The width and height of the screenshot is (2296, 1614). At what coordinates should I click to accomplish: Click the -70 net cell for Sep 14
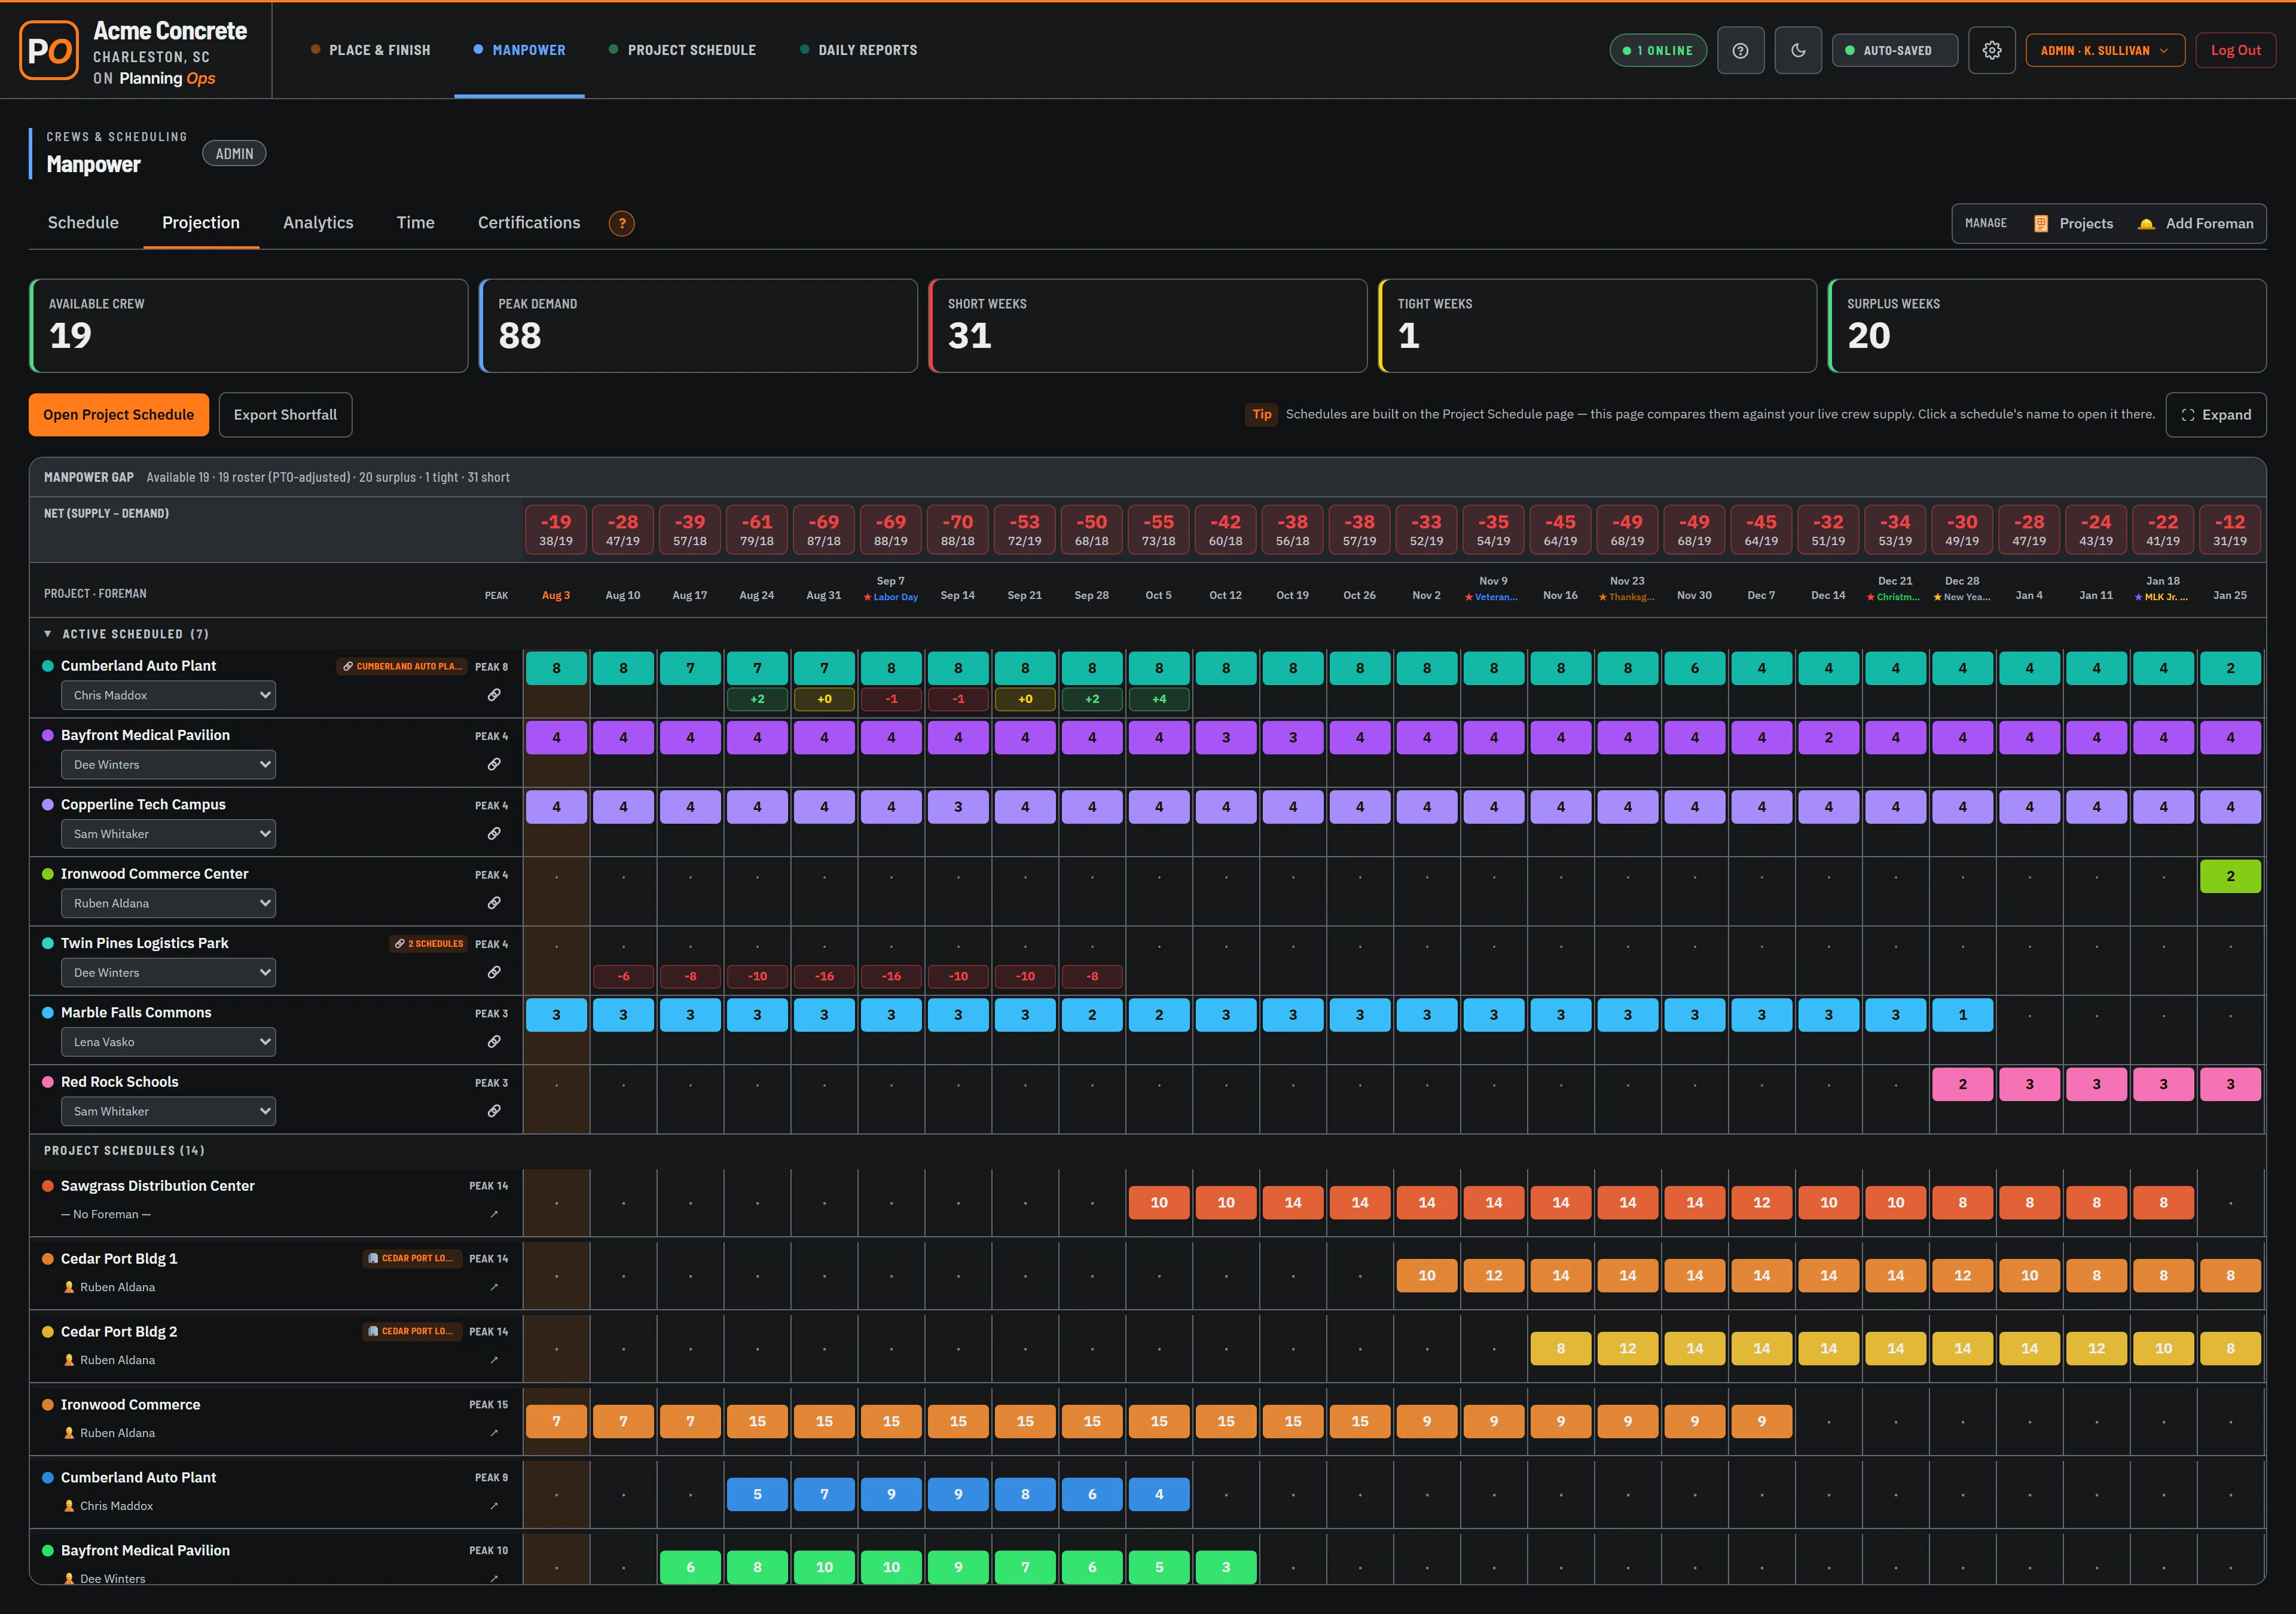point(957,530)
